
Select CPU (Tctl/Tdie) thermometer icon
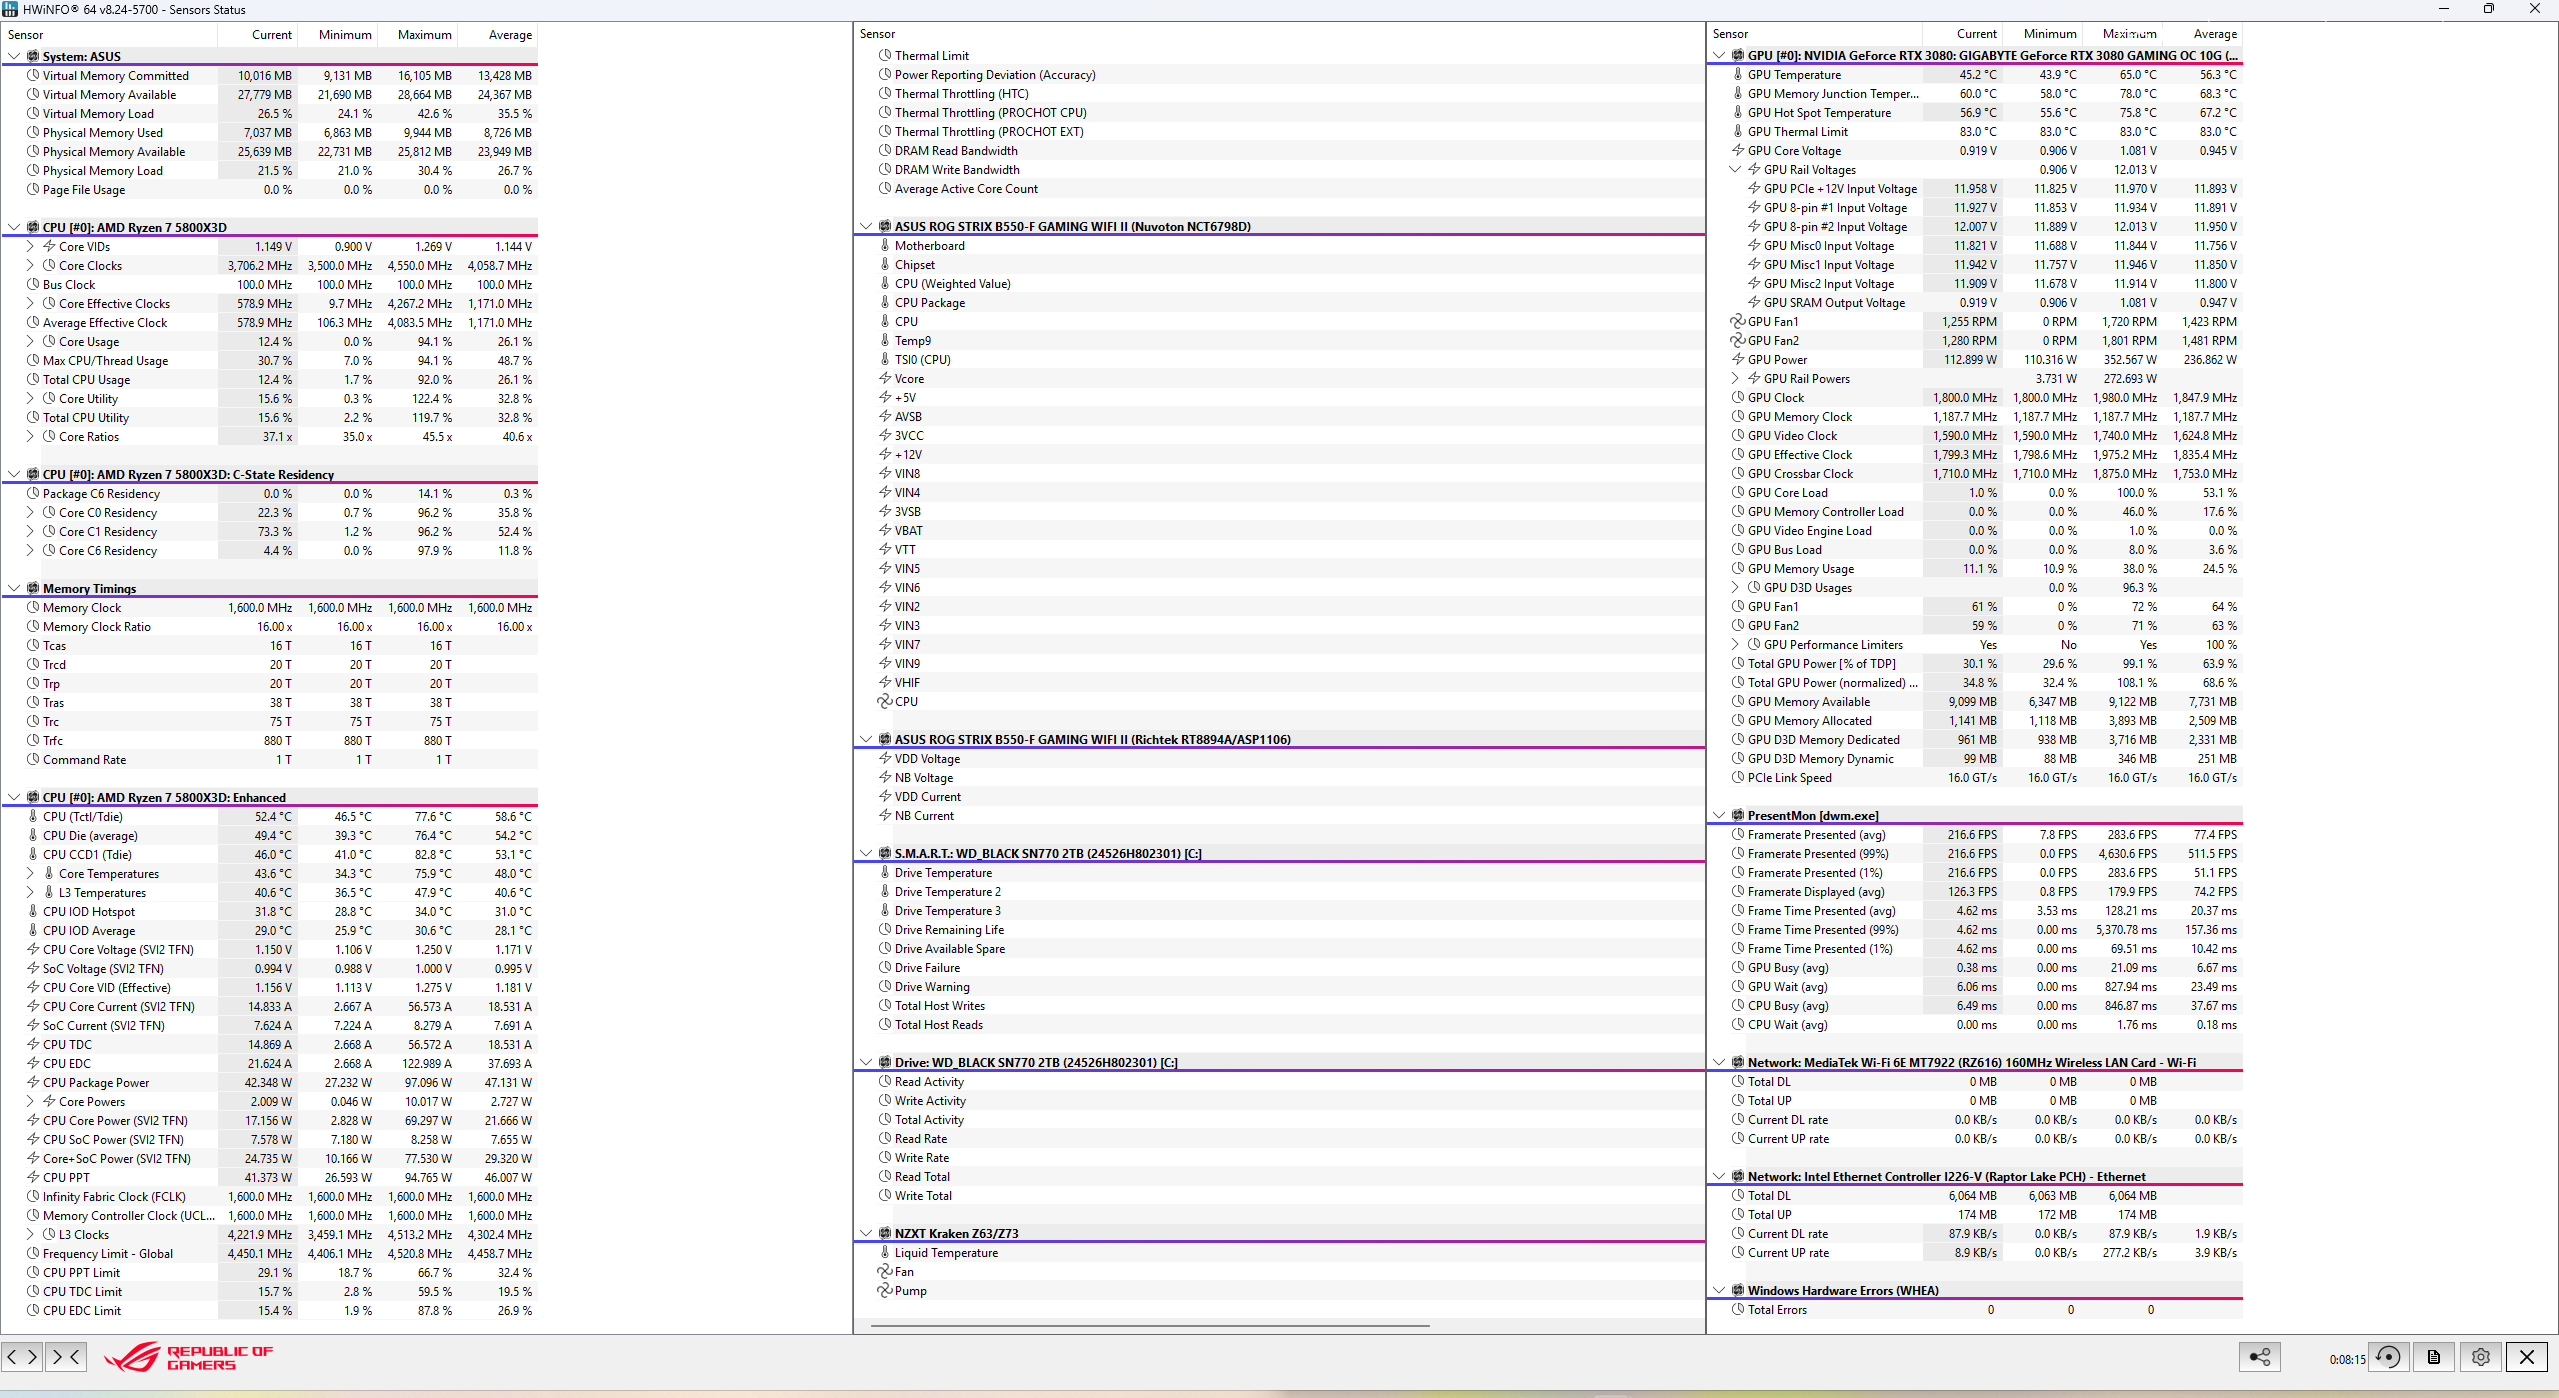33,817
